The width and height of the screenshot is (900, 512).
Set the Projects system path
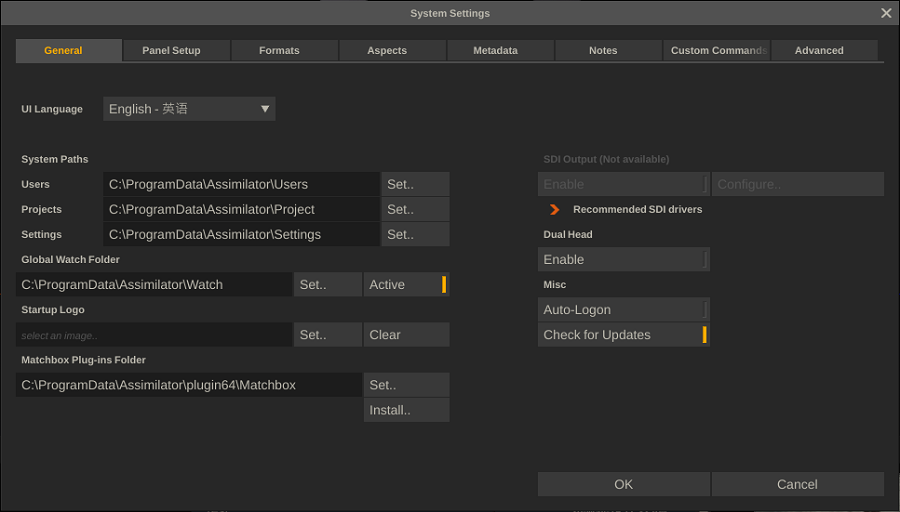(x=416, y=210)
